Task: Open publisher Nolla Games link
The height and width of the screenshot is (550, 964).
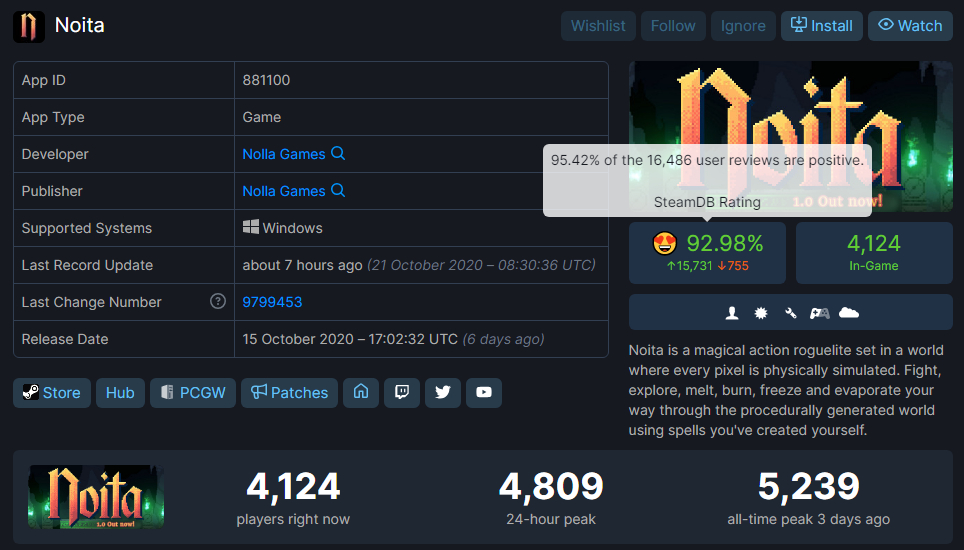Action: click(x=283, y=191)
